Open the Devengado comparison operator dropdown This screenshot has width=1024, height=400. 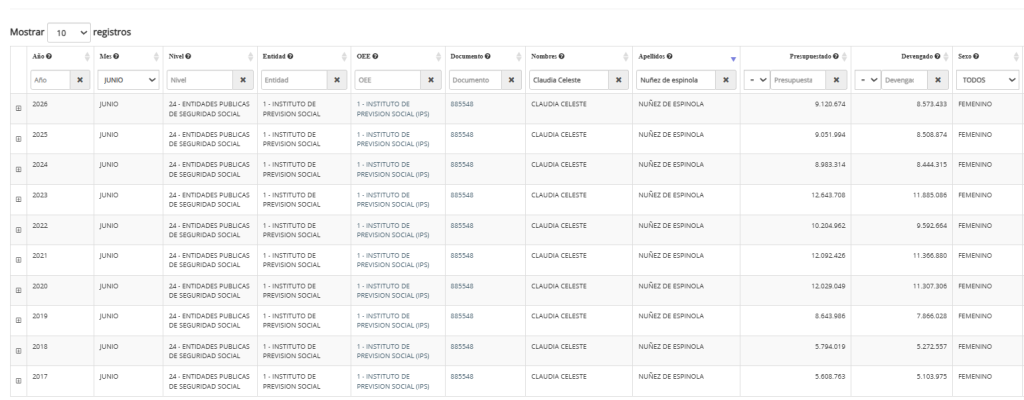(x=868, y=80)
